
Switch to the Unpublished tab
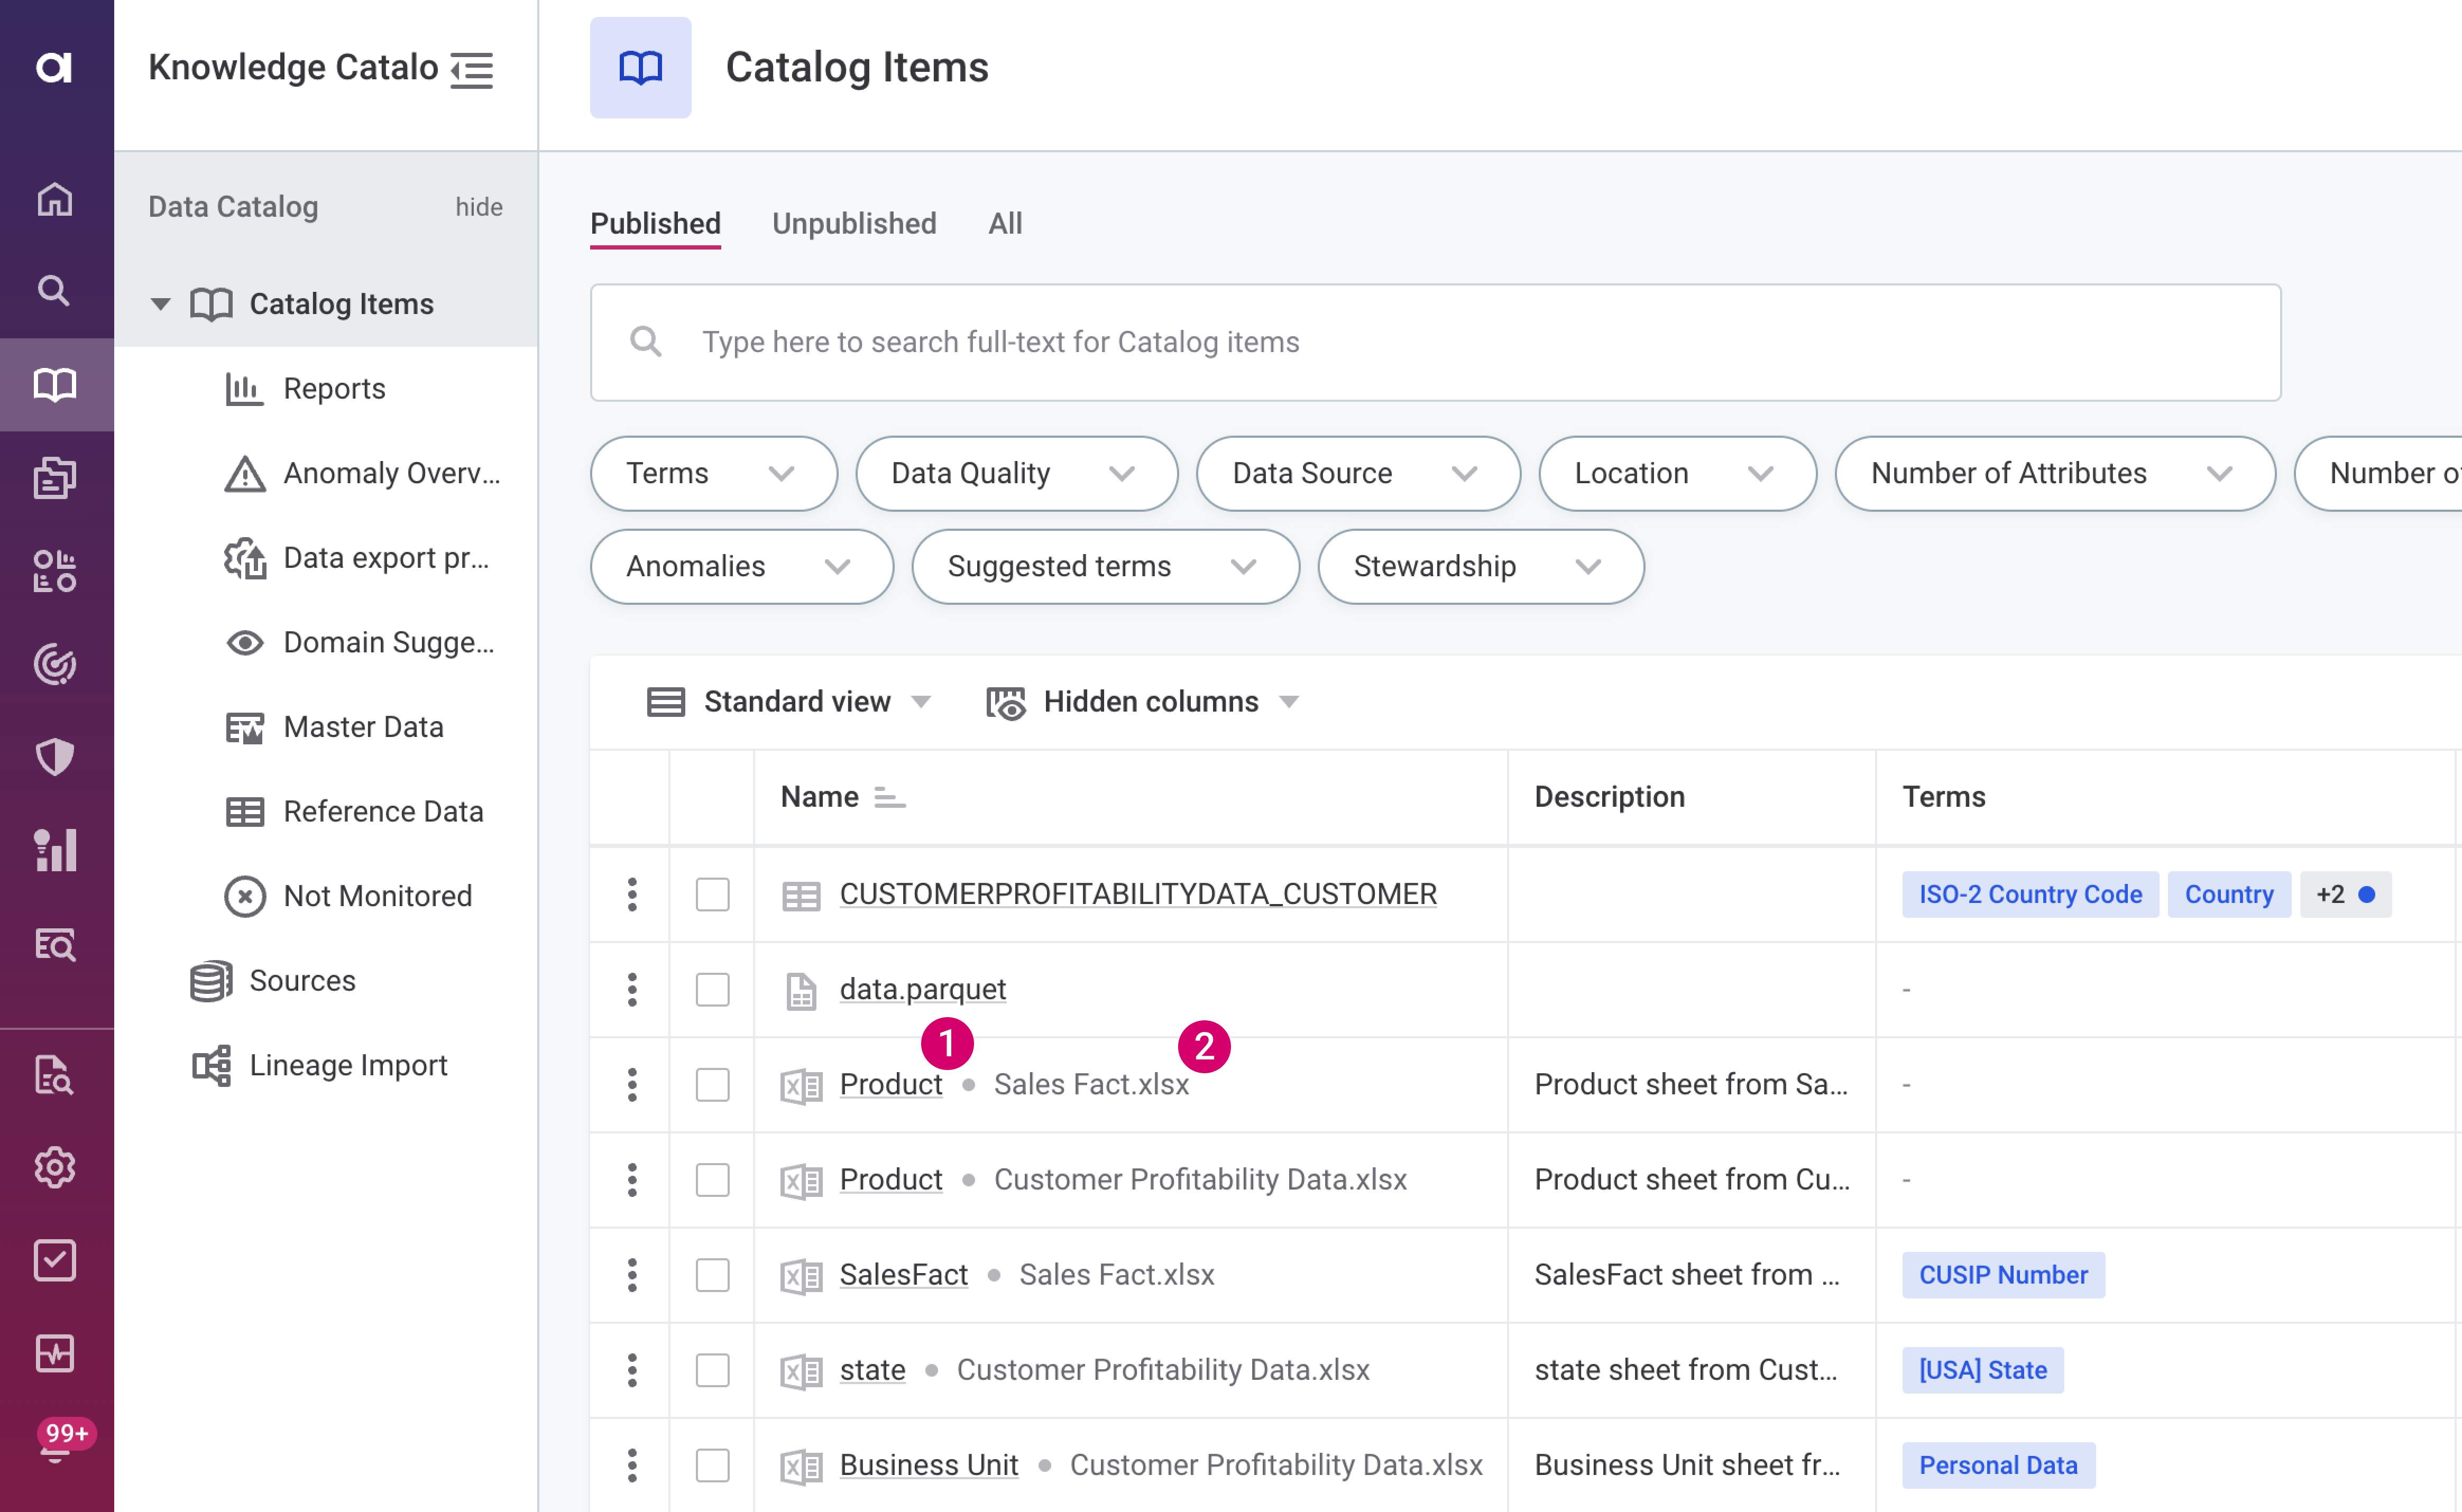(854, 223)
